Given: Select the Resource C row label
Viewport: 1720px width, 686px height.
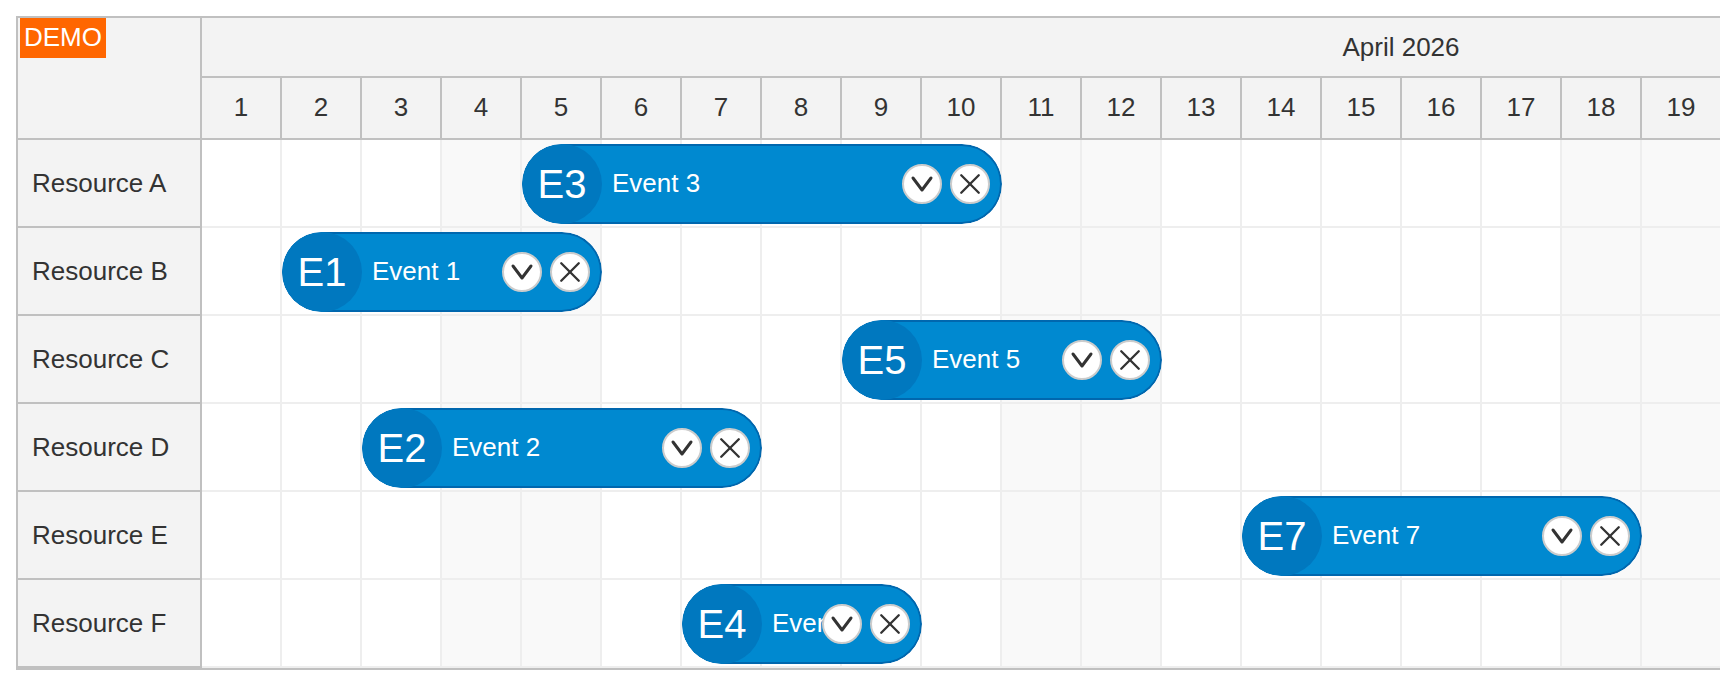Looking at the screenshot, I should tap(98, 360).
